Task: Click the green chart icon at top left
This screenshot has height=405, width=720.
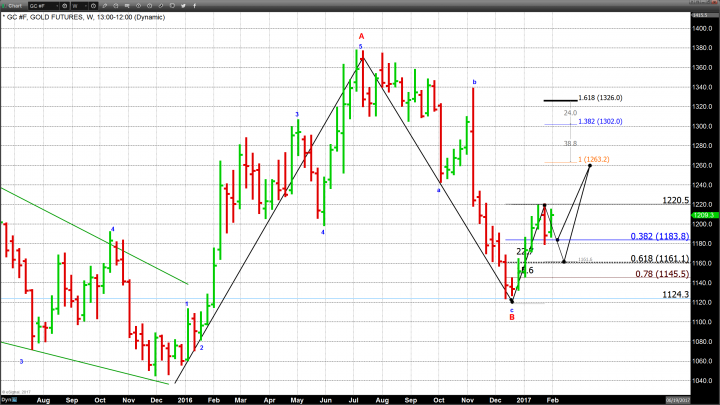Action: 4,5
